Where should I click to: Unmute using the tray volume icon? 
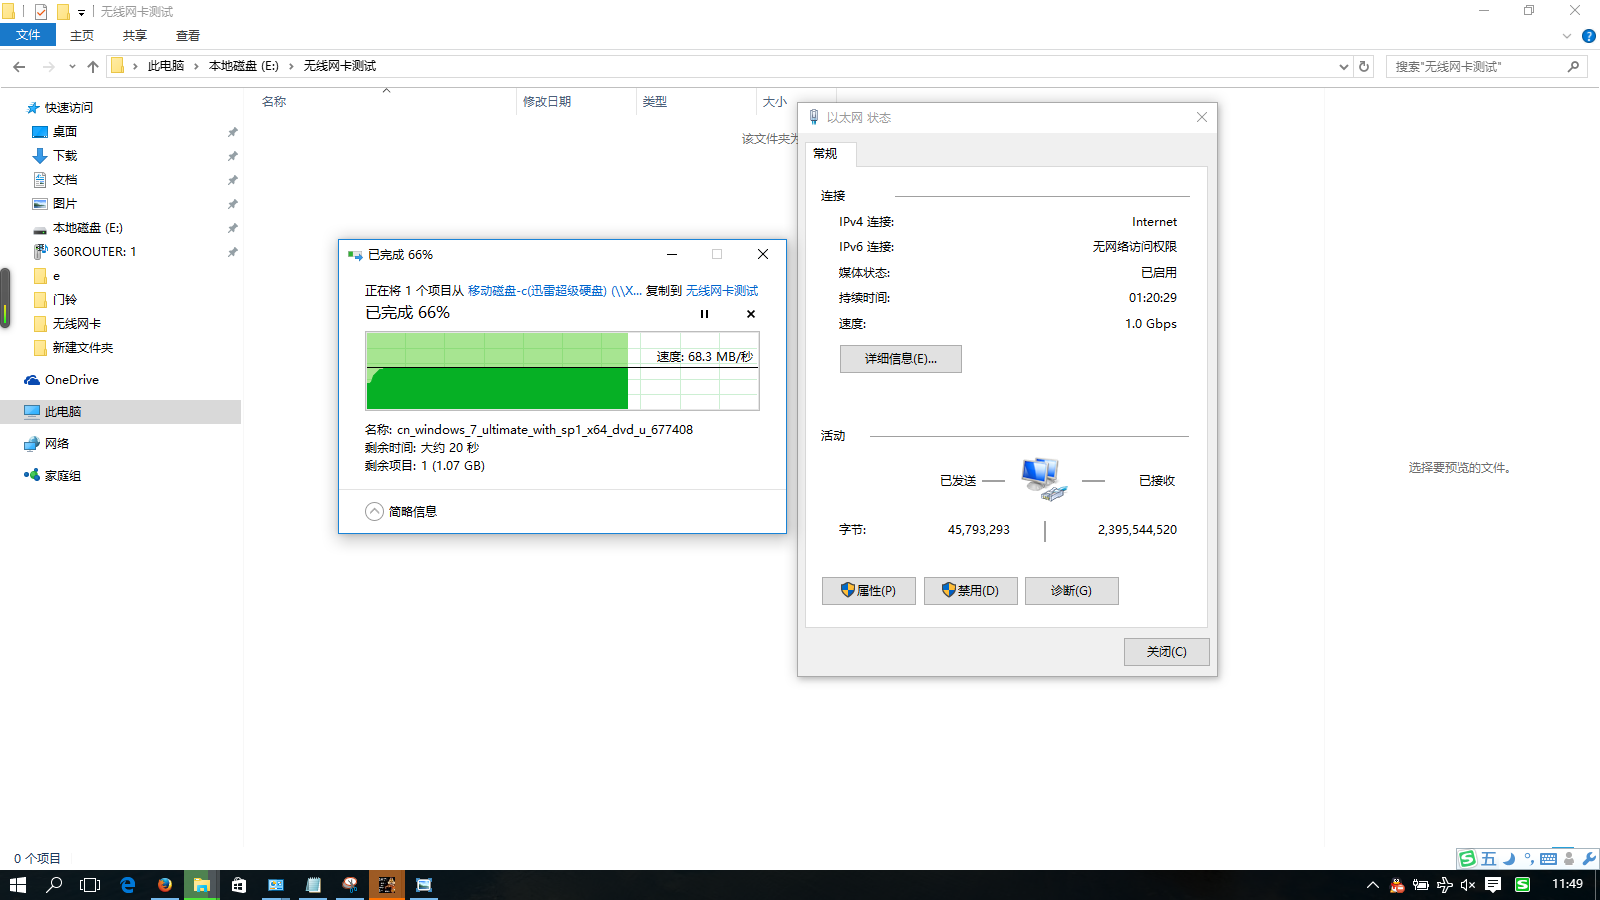click(1468, 885)
